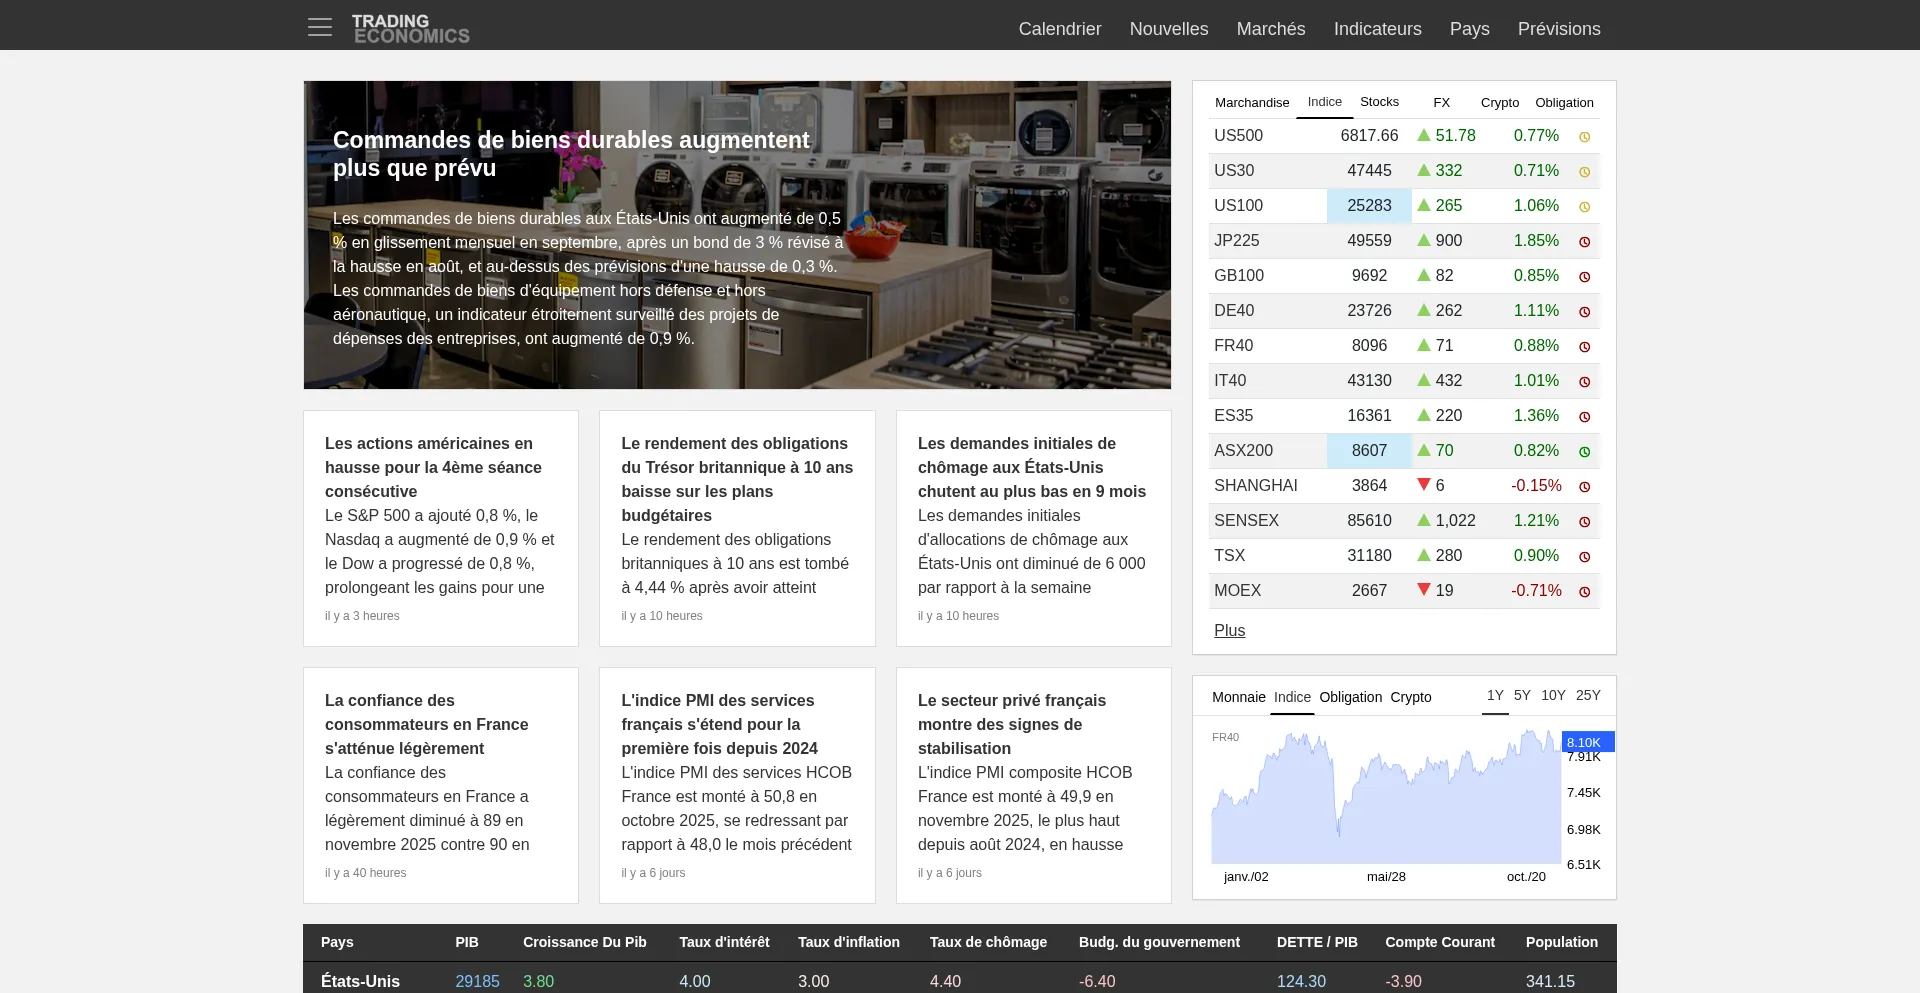Screen dimensions: 1920x993
Task: Click the clock icon in US500 row
Action: pos(1584,137)
